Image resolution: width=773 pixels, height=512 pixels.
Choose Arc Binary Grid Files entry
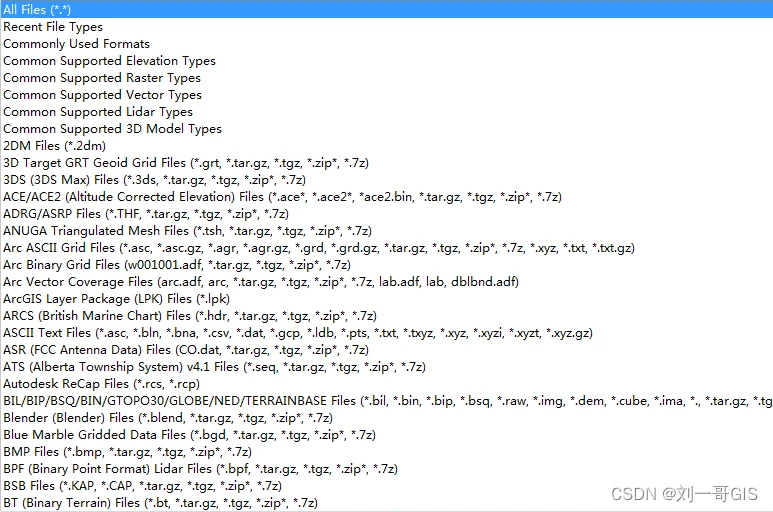[386, 265]
